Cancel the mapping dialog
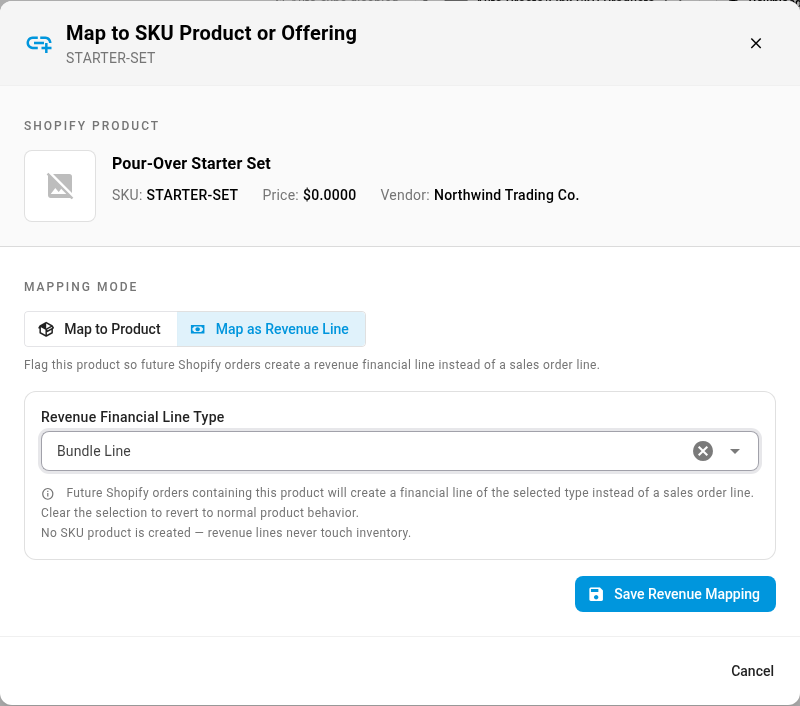Screen dimensions: 800x706 click(x=752, y=671)
